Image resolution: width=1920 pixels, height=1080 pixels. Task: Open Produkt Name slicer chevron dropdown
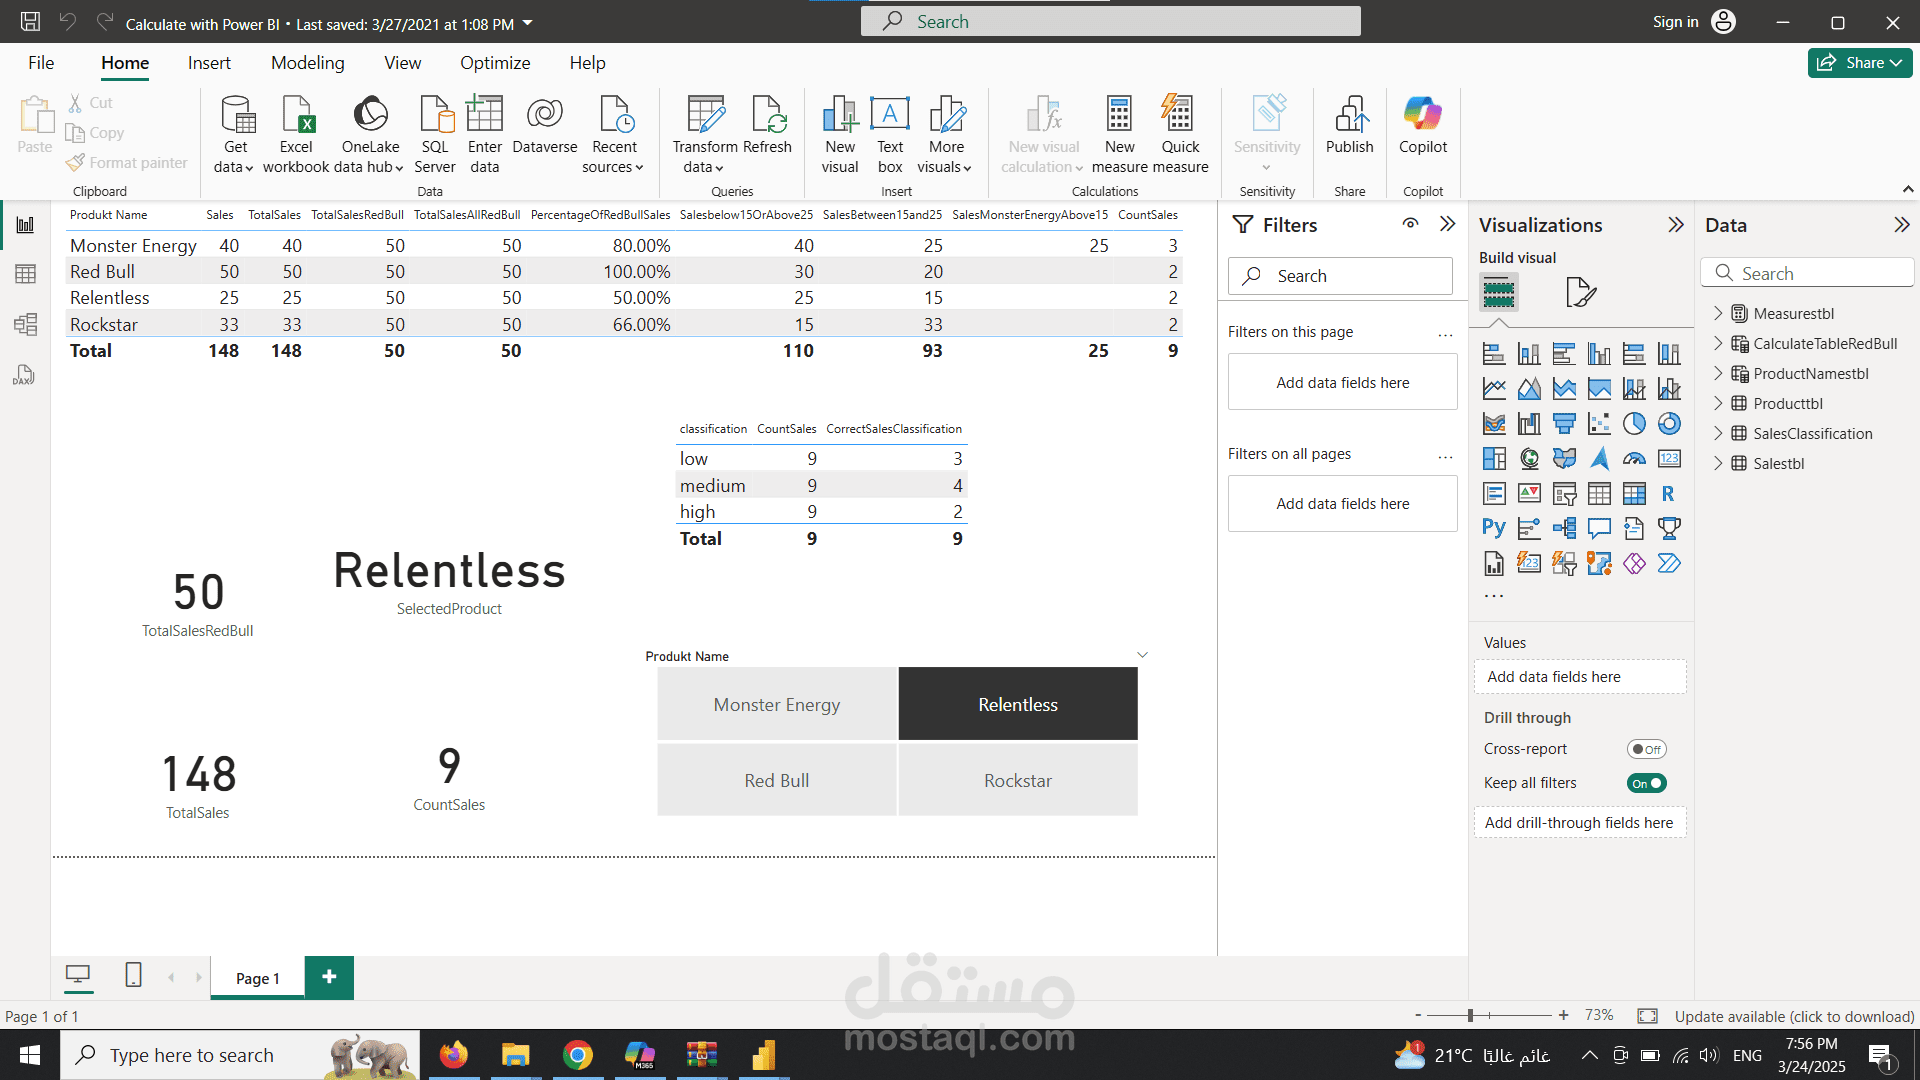(1142, 655)
